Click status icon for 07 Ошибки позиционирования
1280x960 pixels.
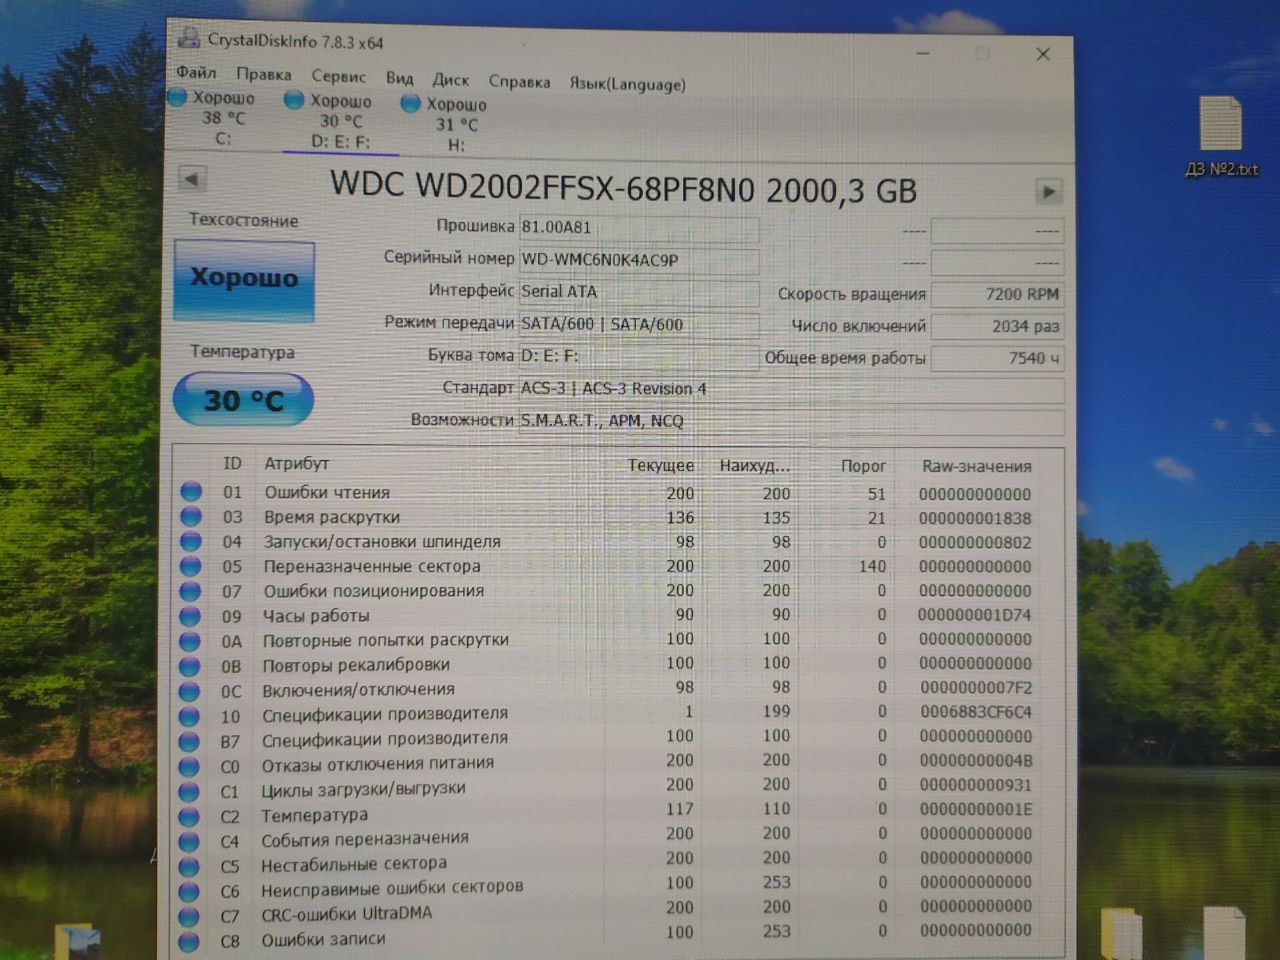pyautogui.click(x=190, y=591)
